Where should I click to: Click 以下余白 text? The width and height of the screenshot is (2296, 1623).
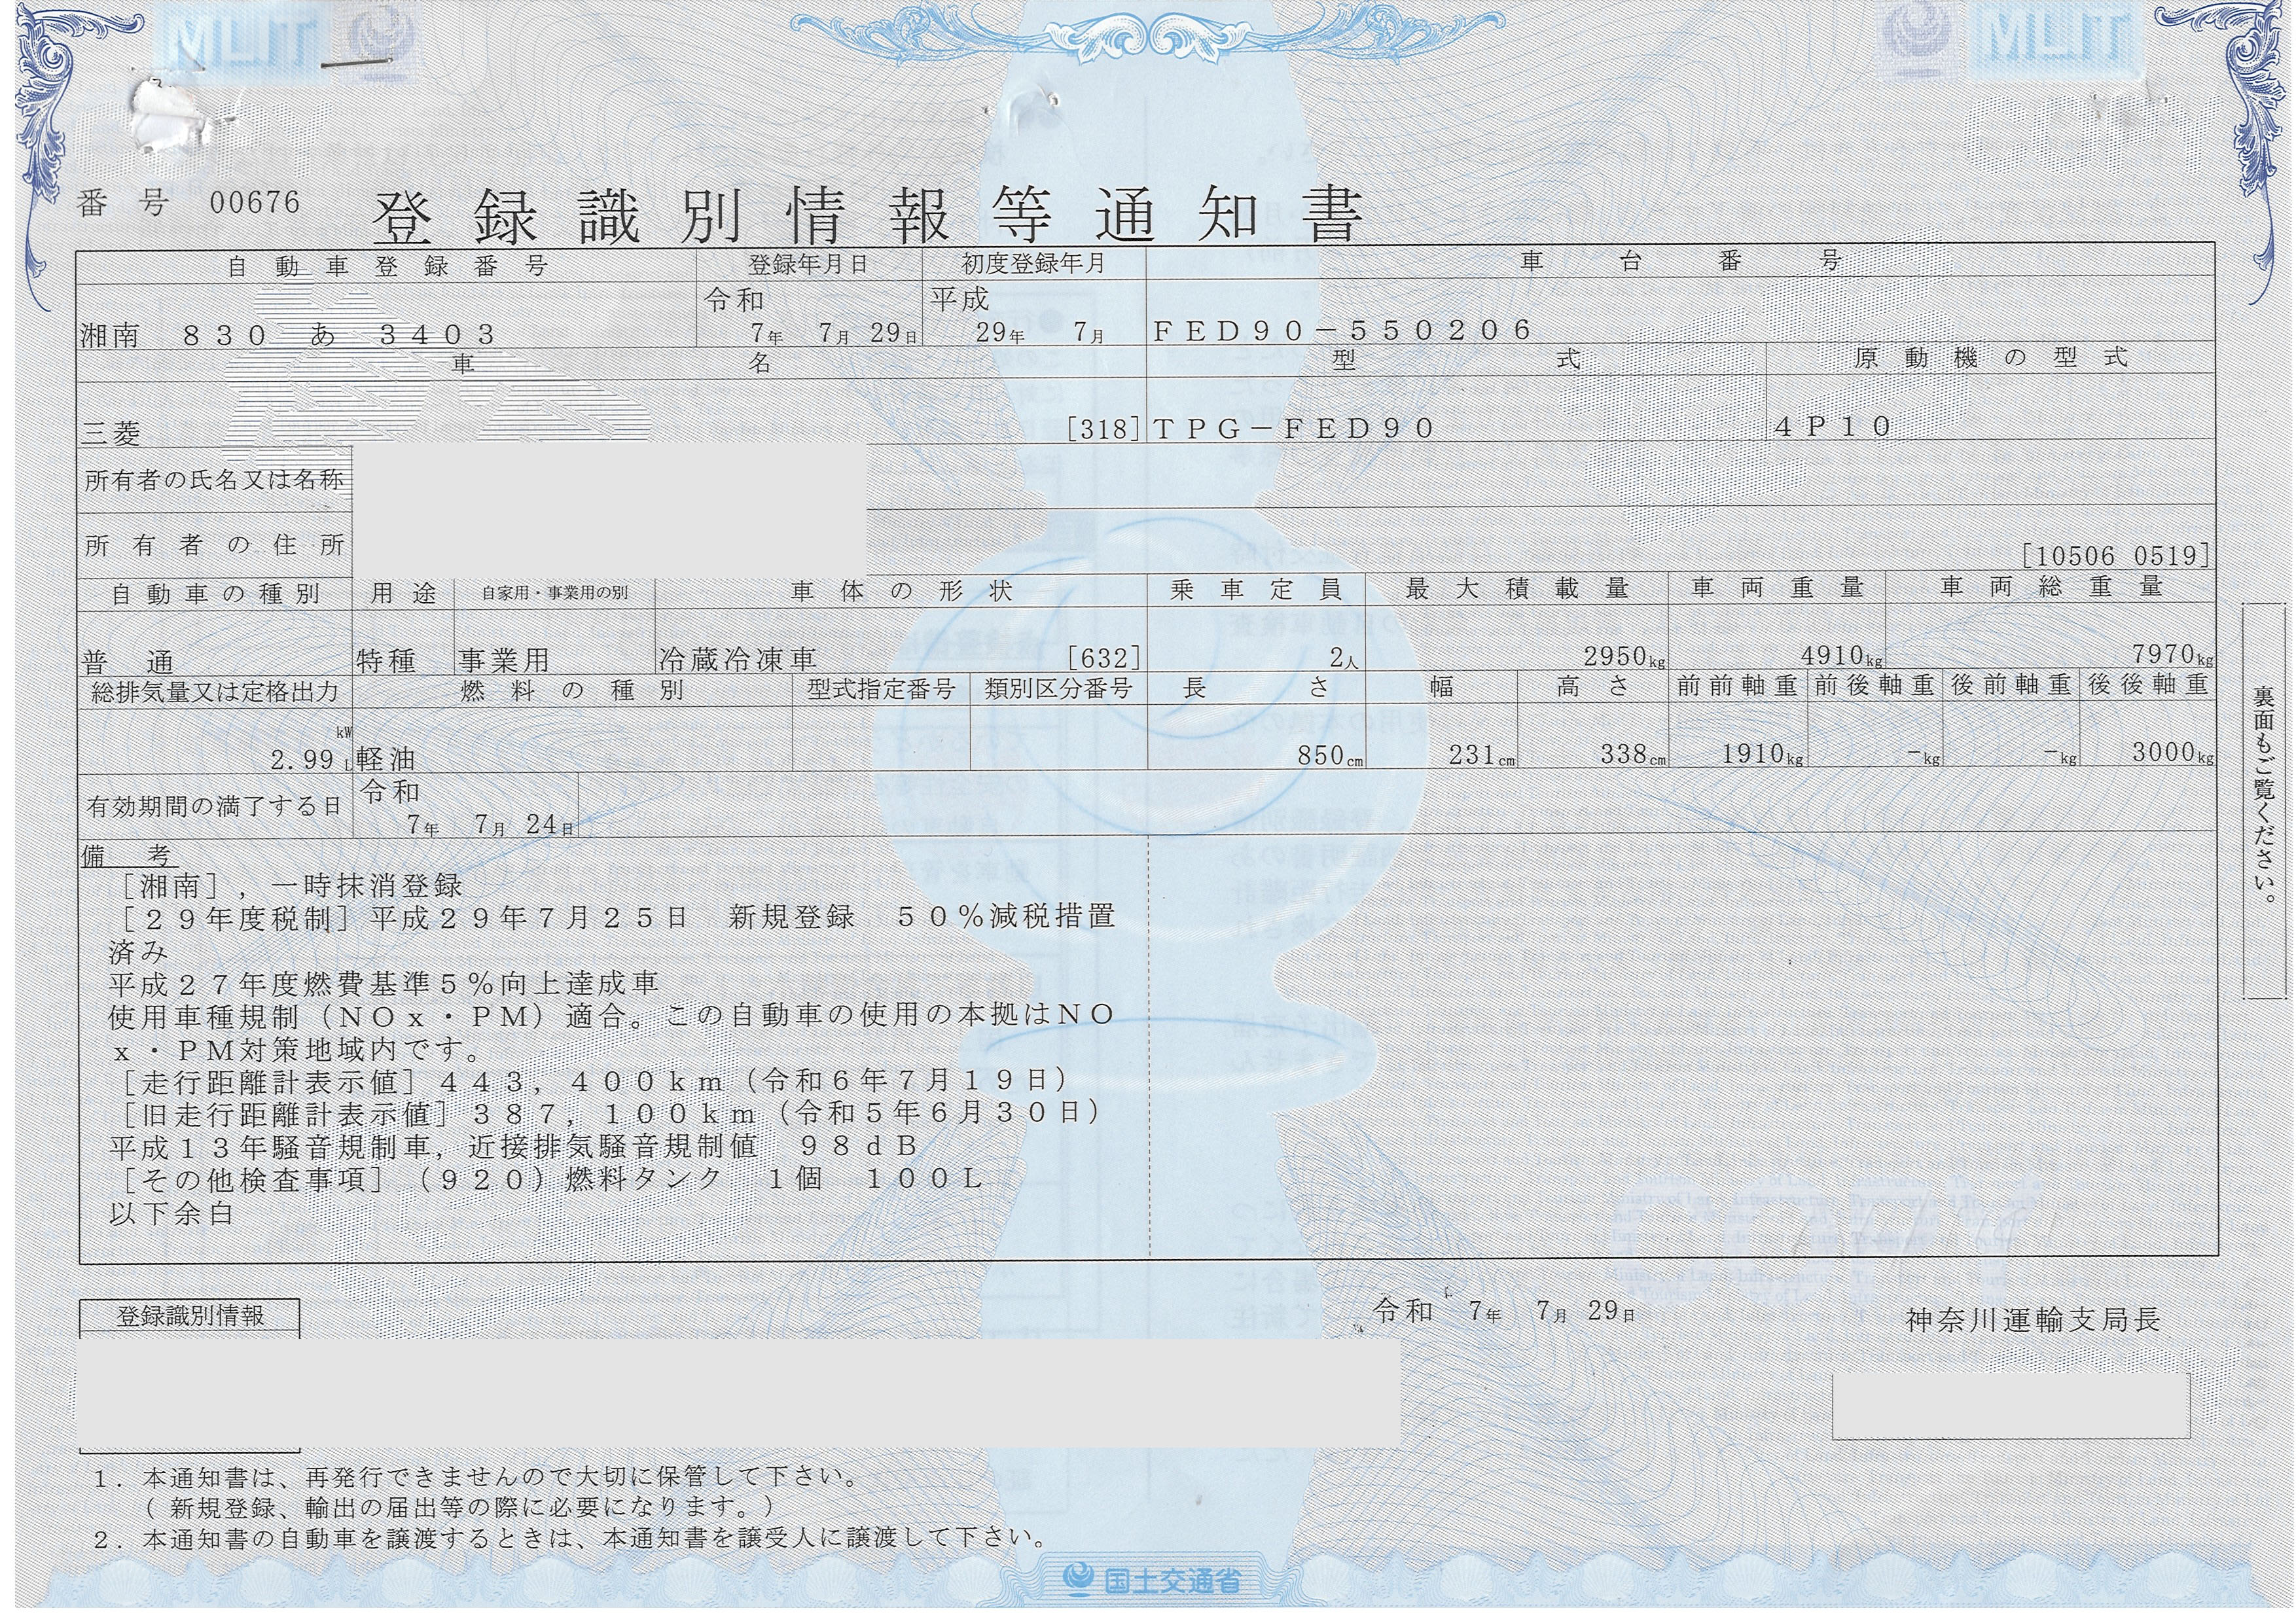click(171, 1213)
